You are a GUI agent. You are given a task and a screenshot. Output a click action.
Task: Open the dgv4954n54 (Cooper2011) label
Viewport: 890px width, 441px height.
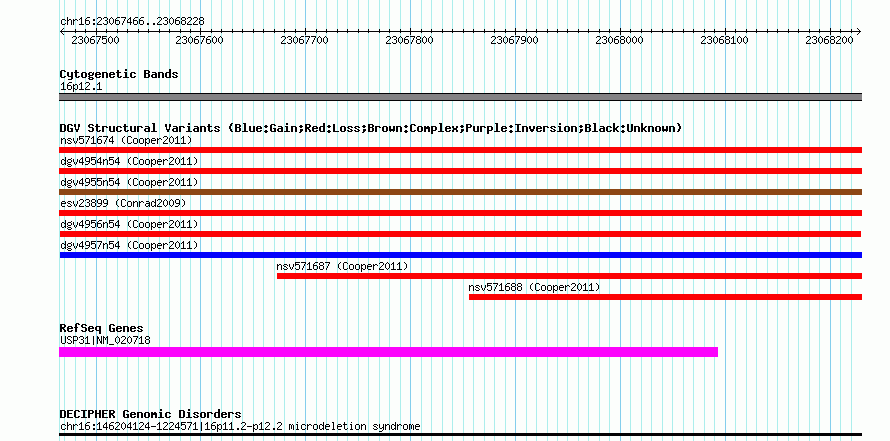click(x=129, y=161)
